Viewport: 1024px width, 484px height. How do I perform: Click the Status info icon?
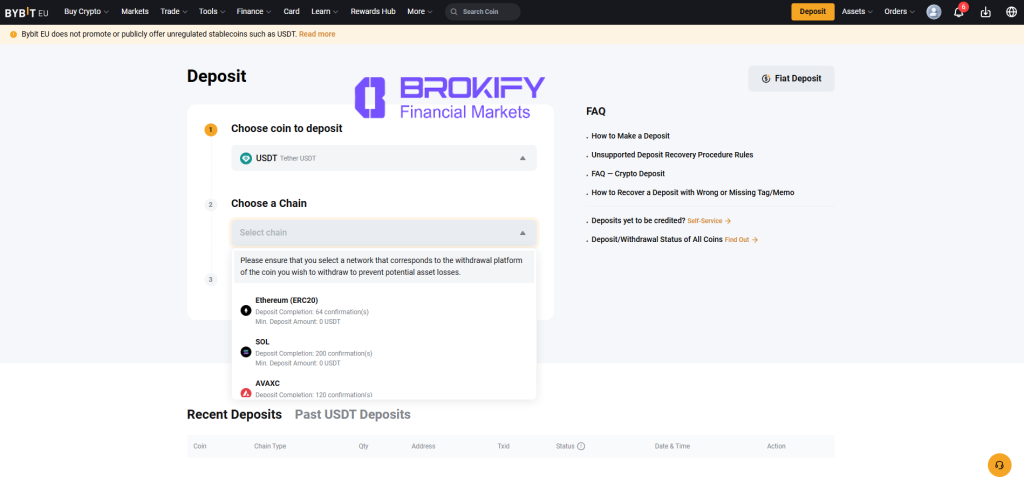coord(581,446)
